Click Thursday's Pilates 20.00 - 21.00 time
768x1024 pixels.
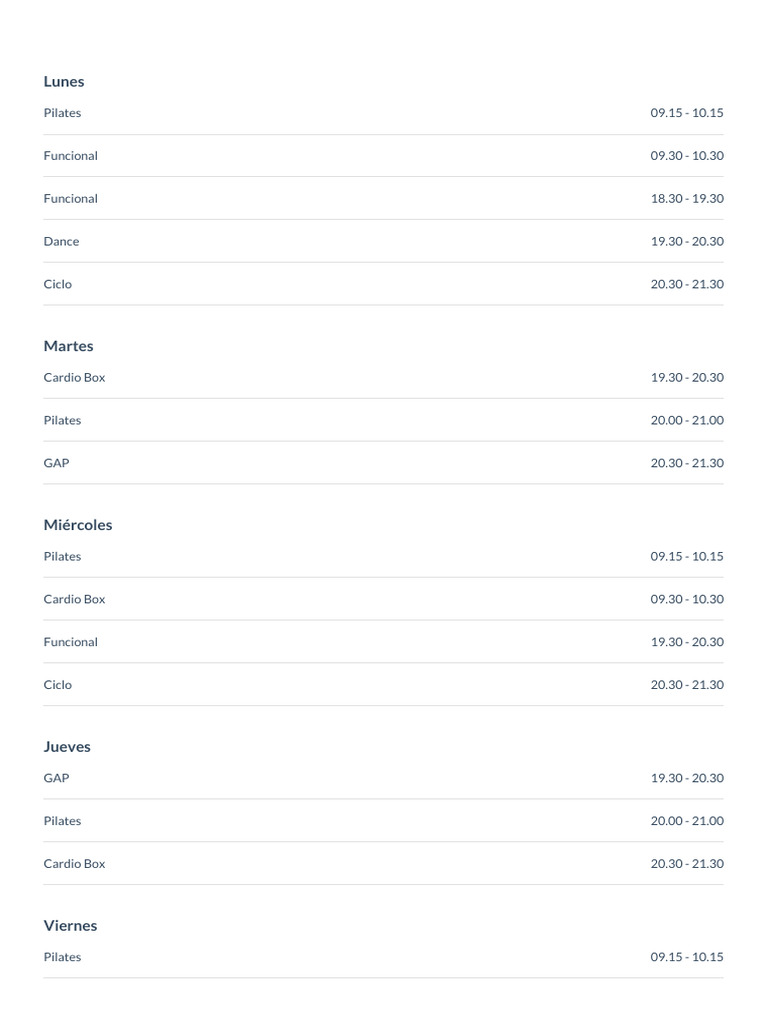tap(686, 822)
